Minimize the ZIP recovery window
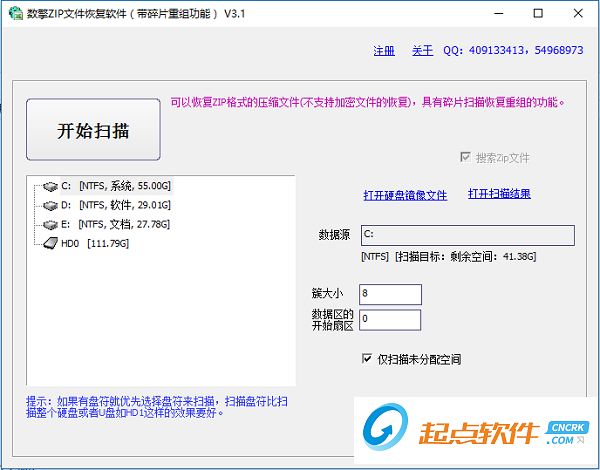 (498, 13)
